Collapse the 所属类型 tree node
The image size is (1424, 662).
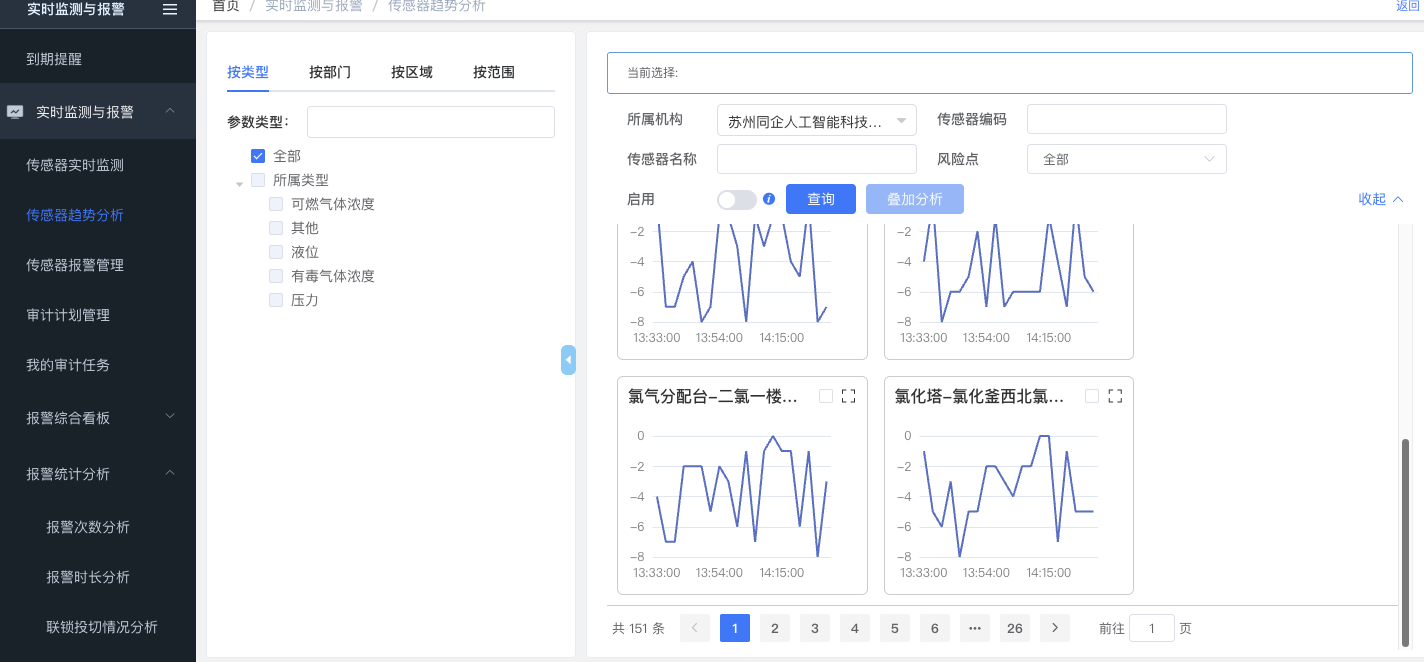239,183
